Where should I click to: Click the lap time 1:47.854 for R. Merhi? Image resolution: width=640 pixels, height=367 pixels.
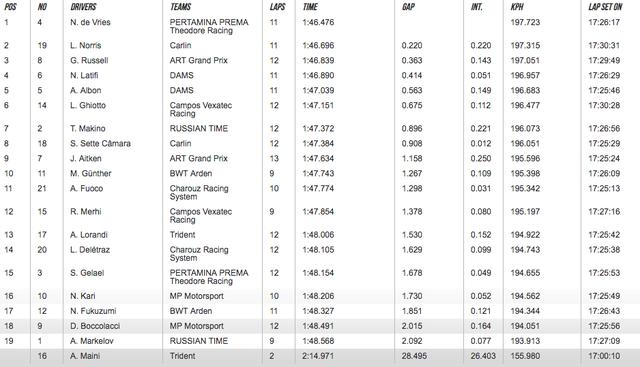[x=318, y=211]
